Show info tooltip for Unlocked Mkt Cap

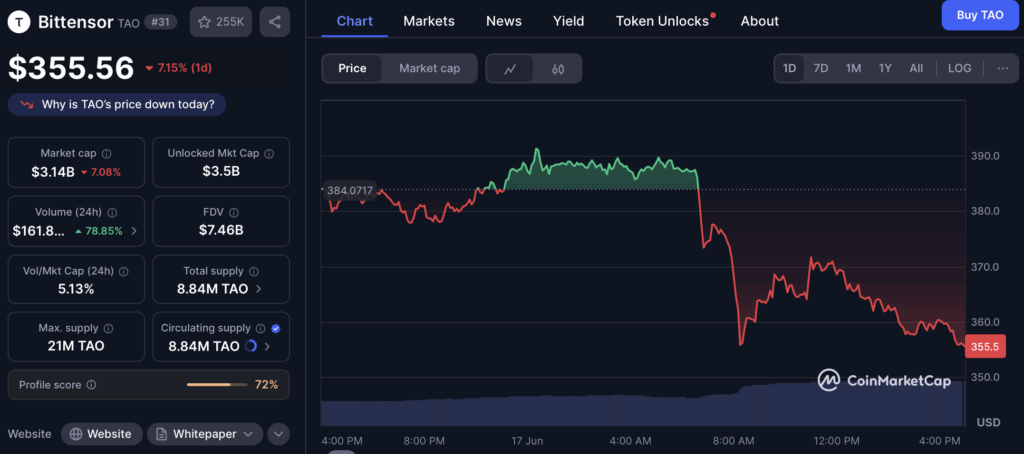point(269,154)
